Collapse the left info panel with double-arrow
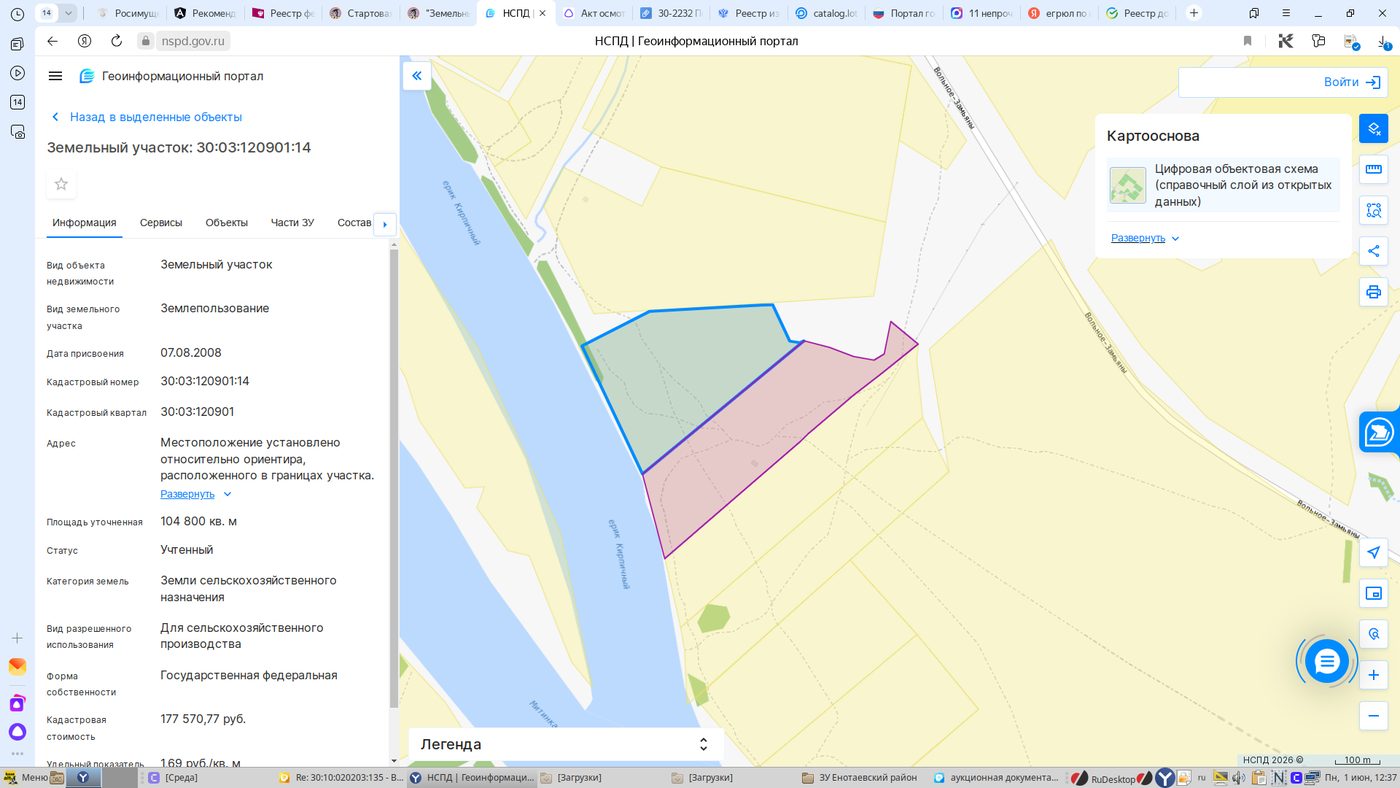The height and width of the screenshot is (788, 1400). pos(417,76)
